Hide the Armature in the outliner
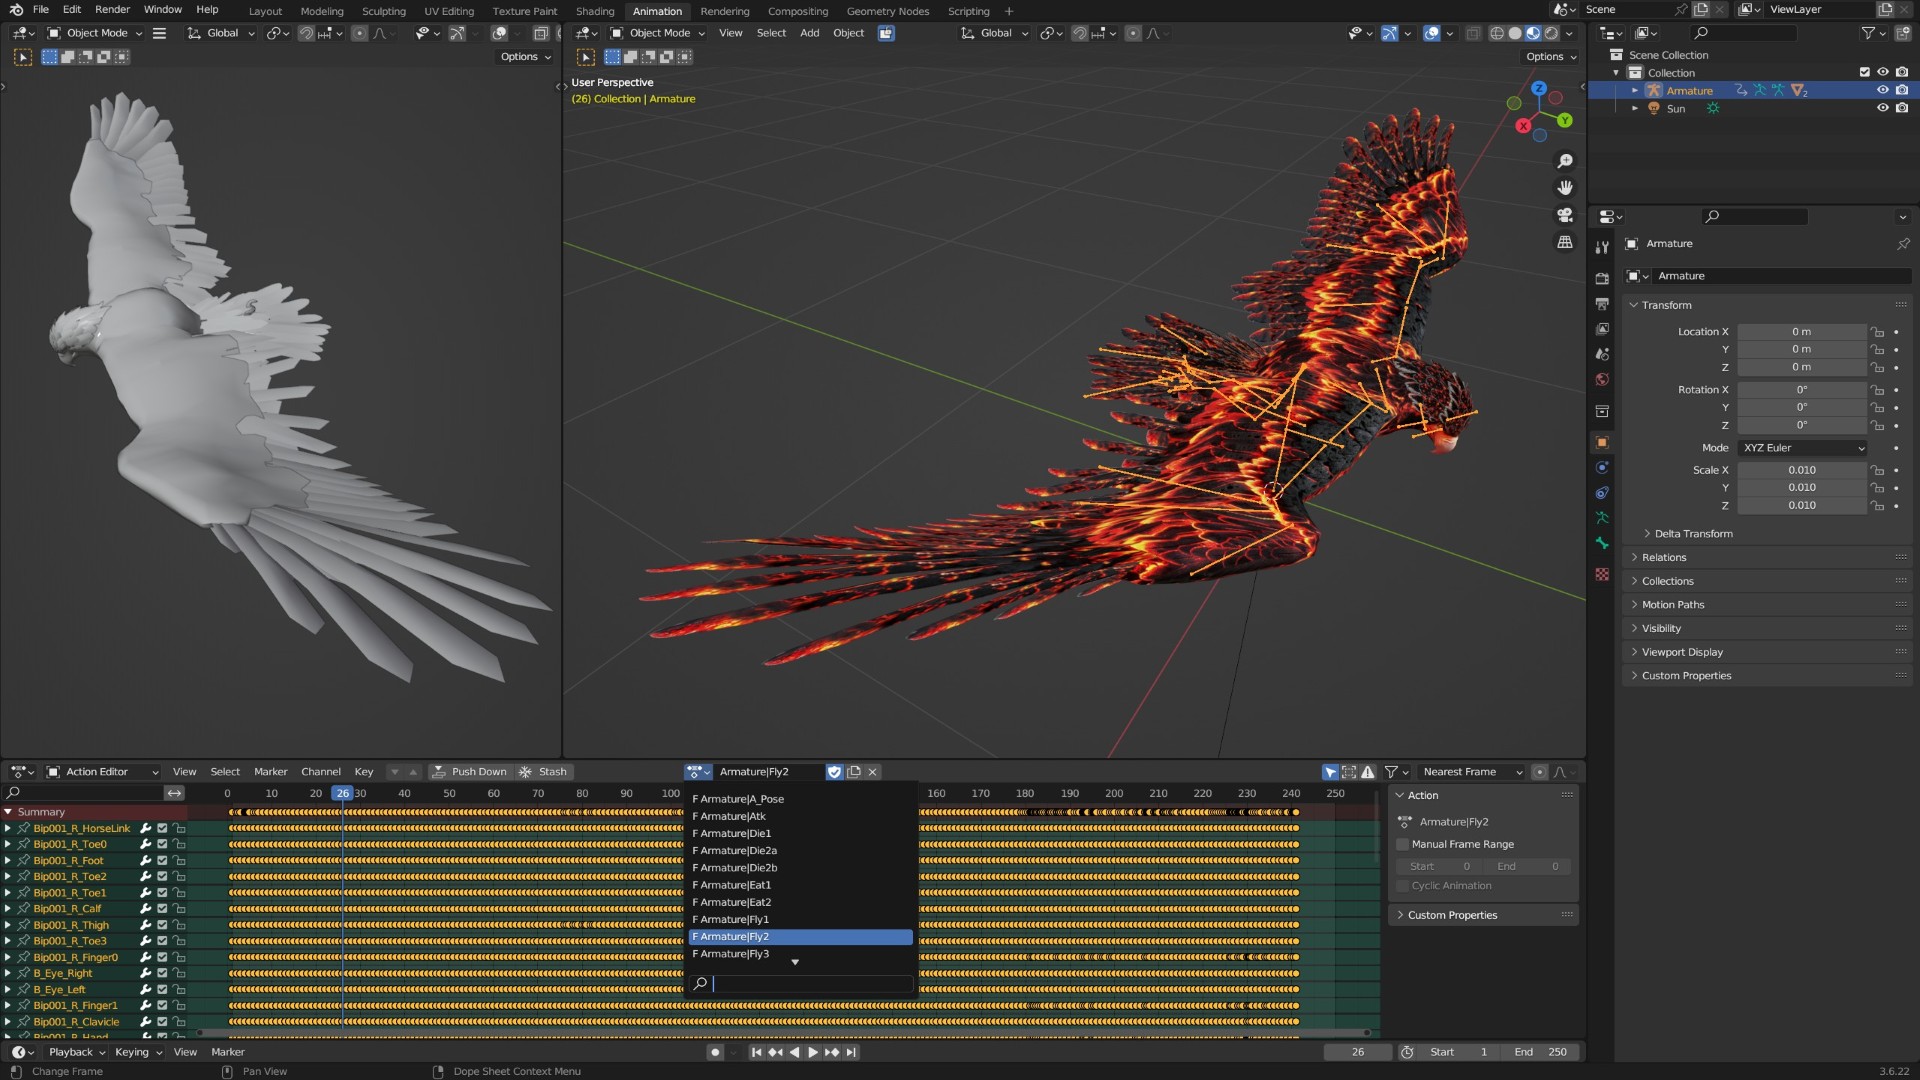Viewport: 1920px width, 1080px height. [x=1882, y=90]
